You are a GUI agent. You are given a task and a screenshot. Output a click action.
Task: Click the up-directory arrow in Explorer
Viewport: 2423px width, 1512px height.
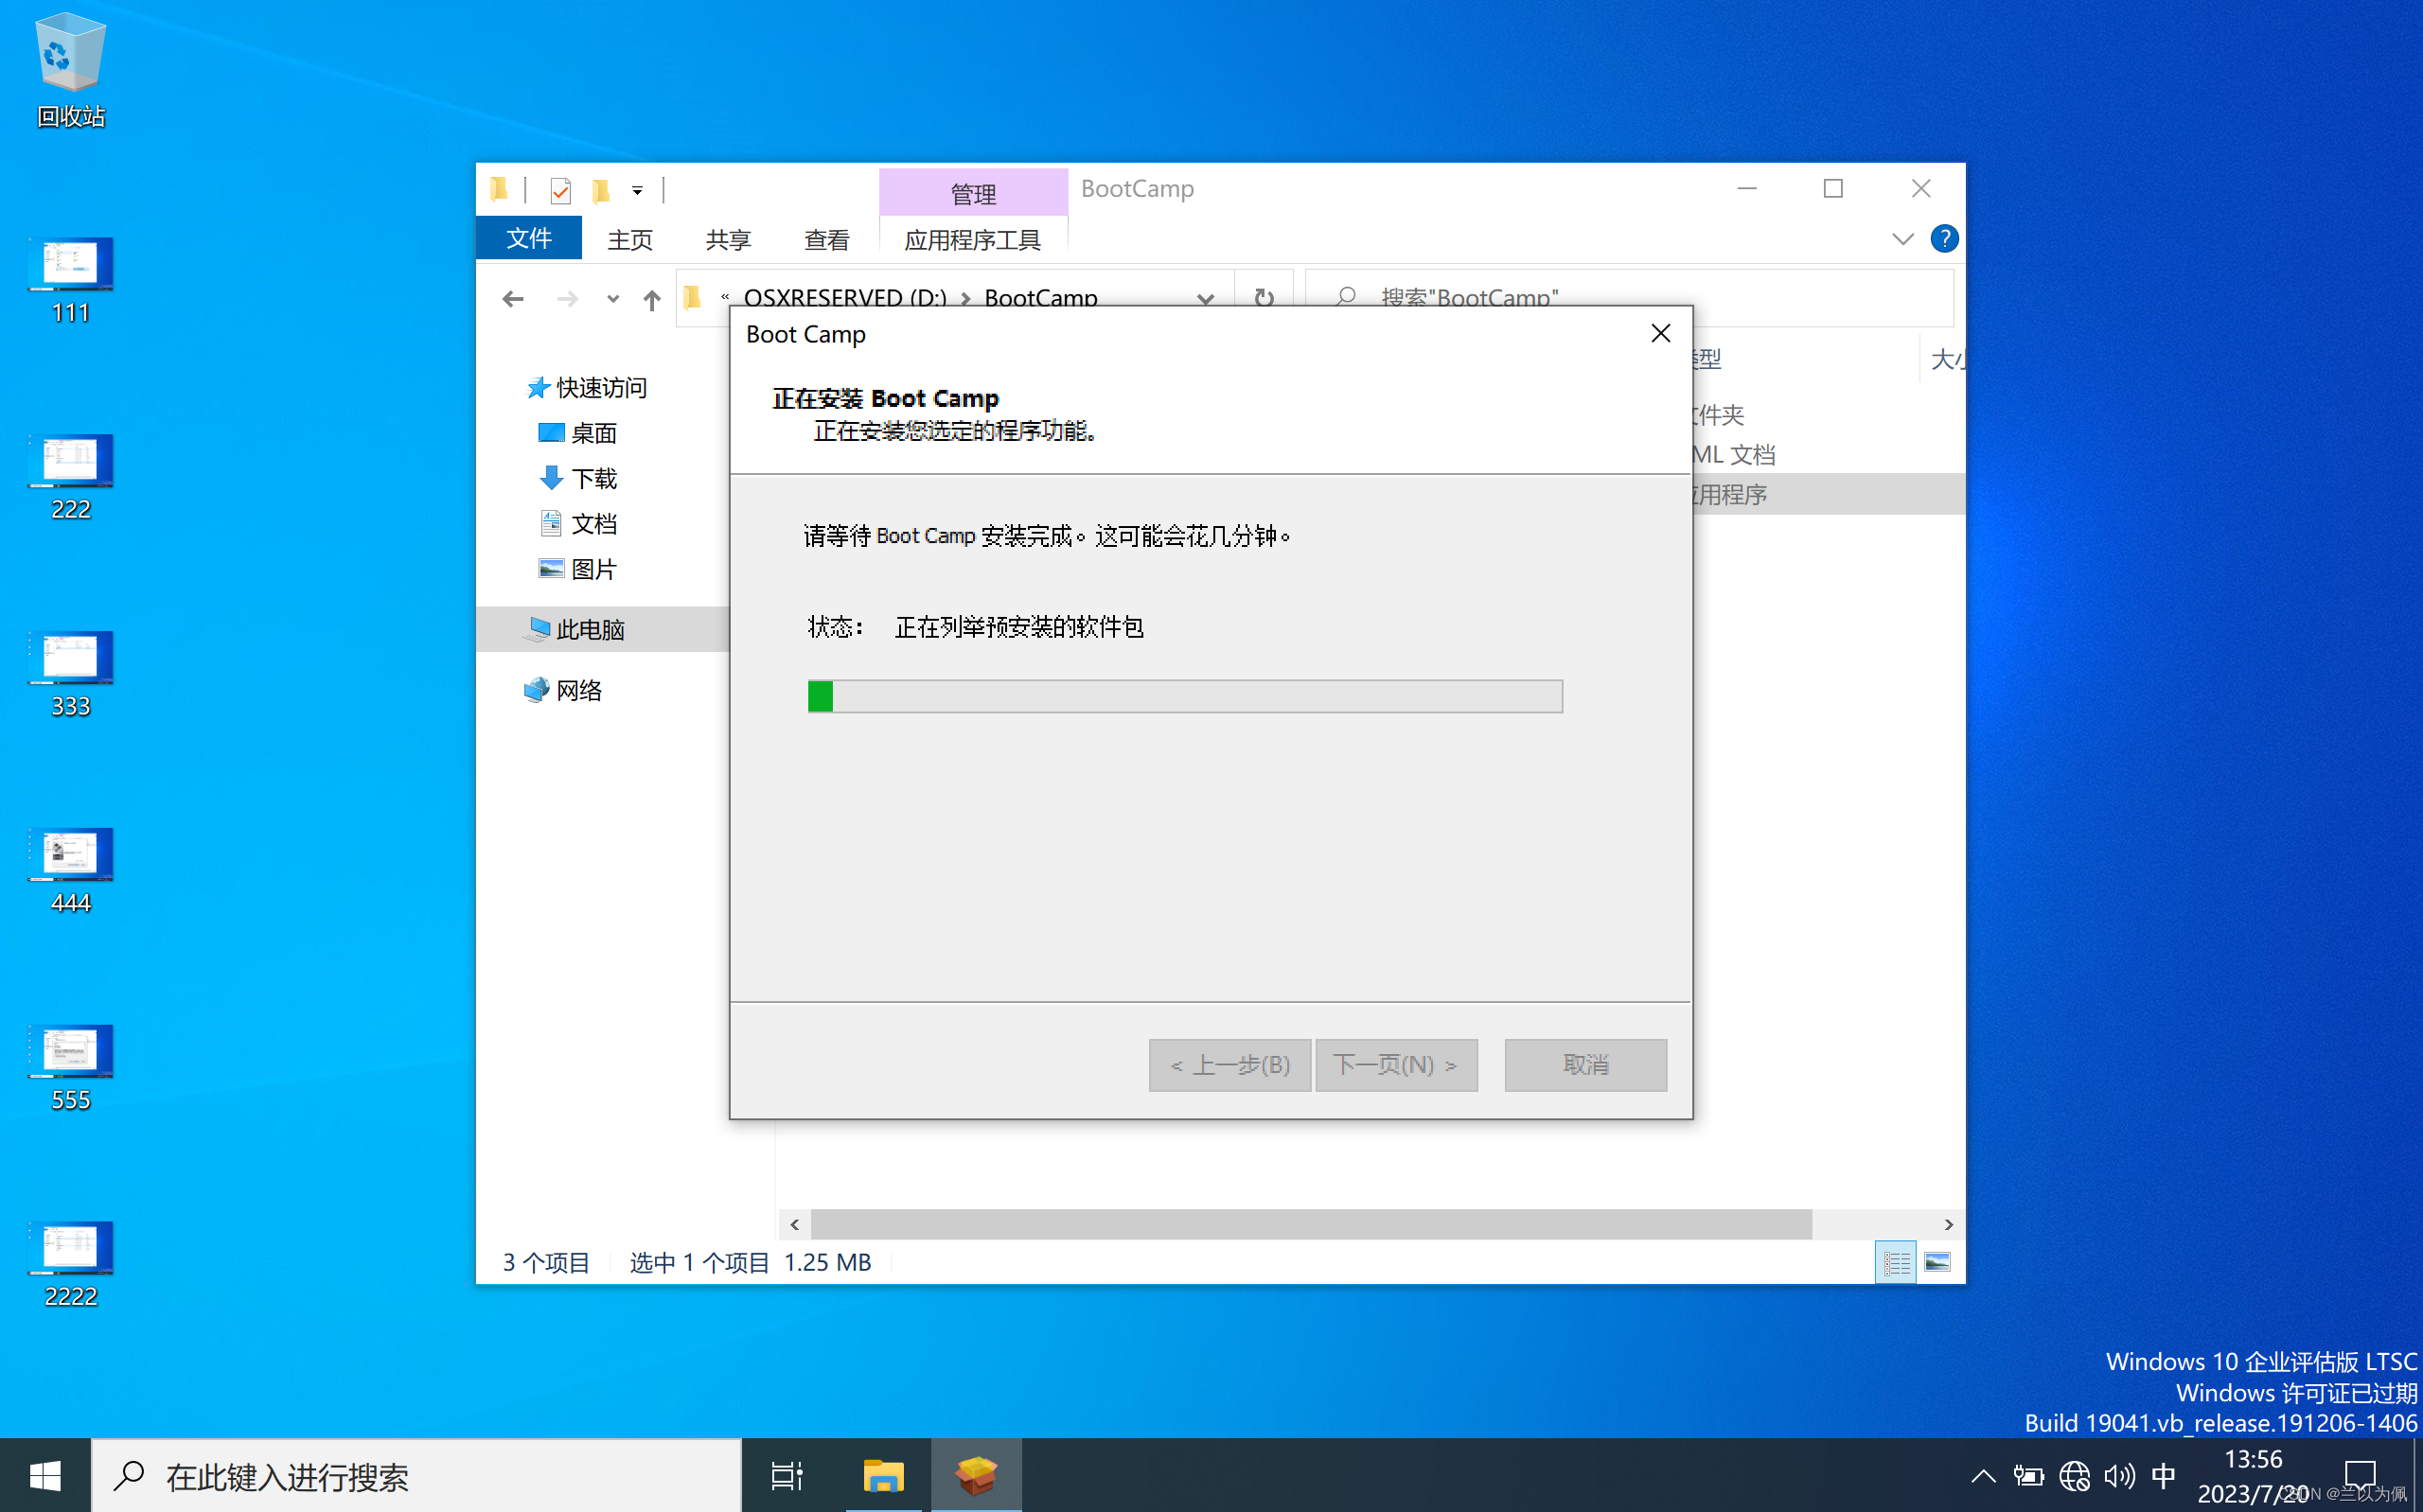pos(652,299)
